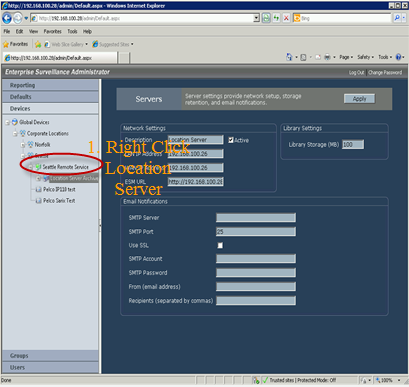Open the Reporting panel tab
The height and width of the screenshot is (387, 409).
[x=50, y=85]
